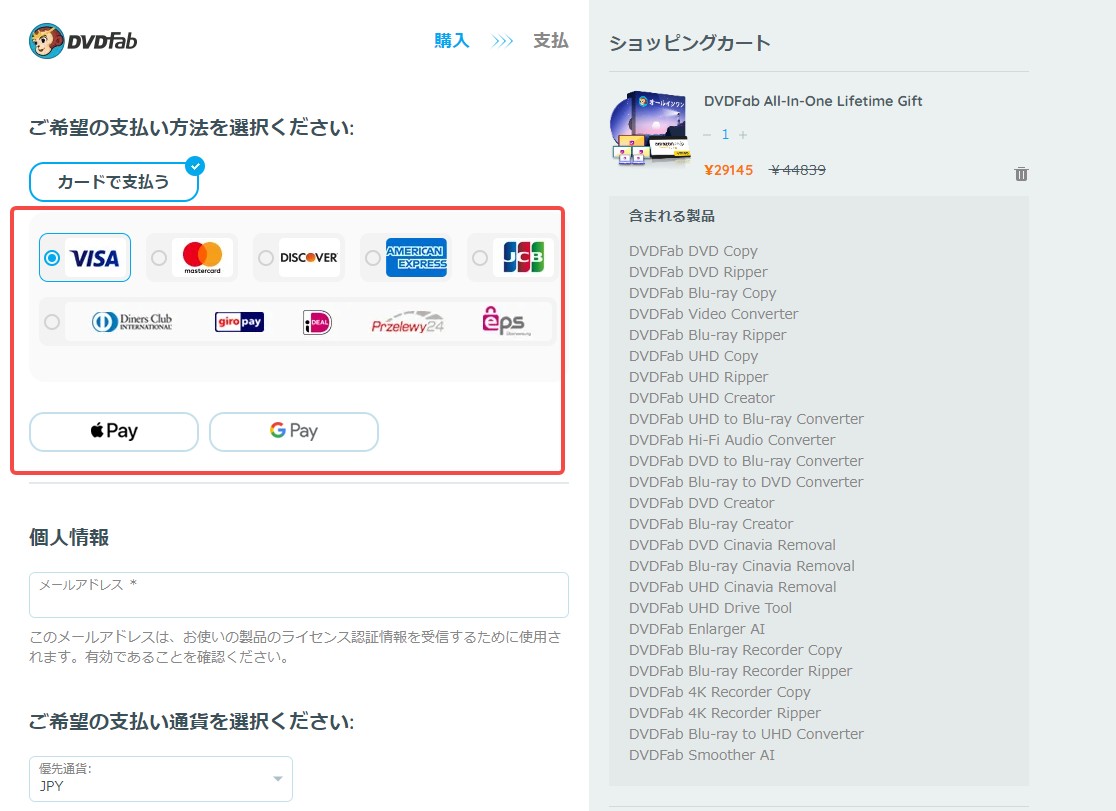Delete cart item with trash icon
Screen dimensions: 1116x811
point(1021,174)
